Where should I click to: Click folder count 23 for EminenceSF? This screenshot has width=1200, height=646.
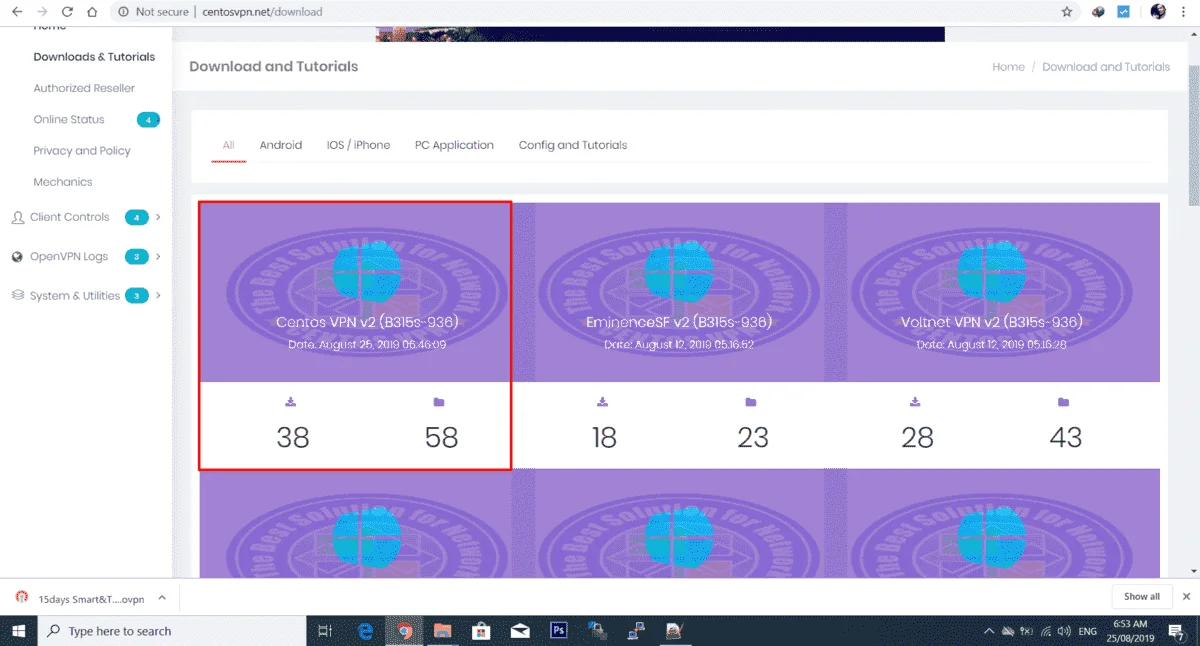pos(753,437)
